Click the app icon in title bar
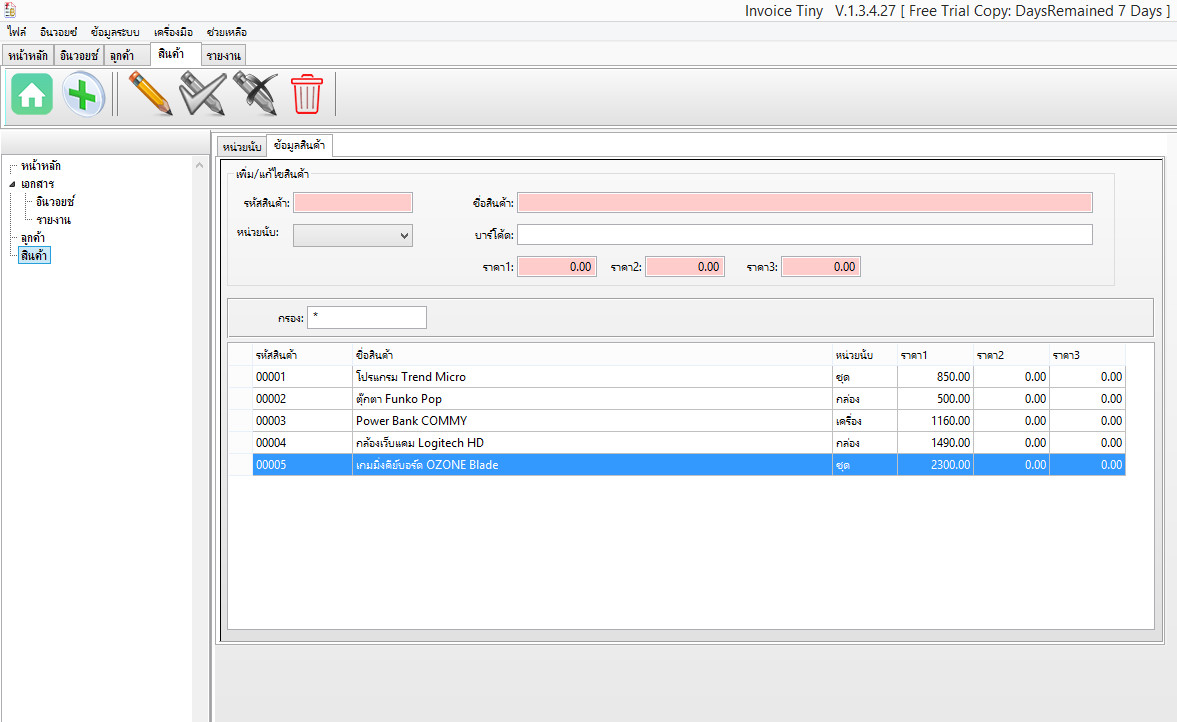The image size is (1177, 722). (10, 10)
